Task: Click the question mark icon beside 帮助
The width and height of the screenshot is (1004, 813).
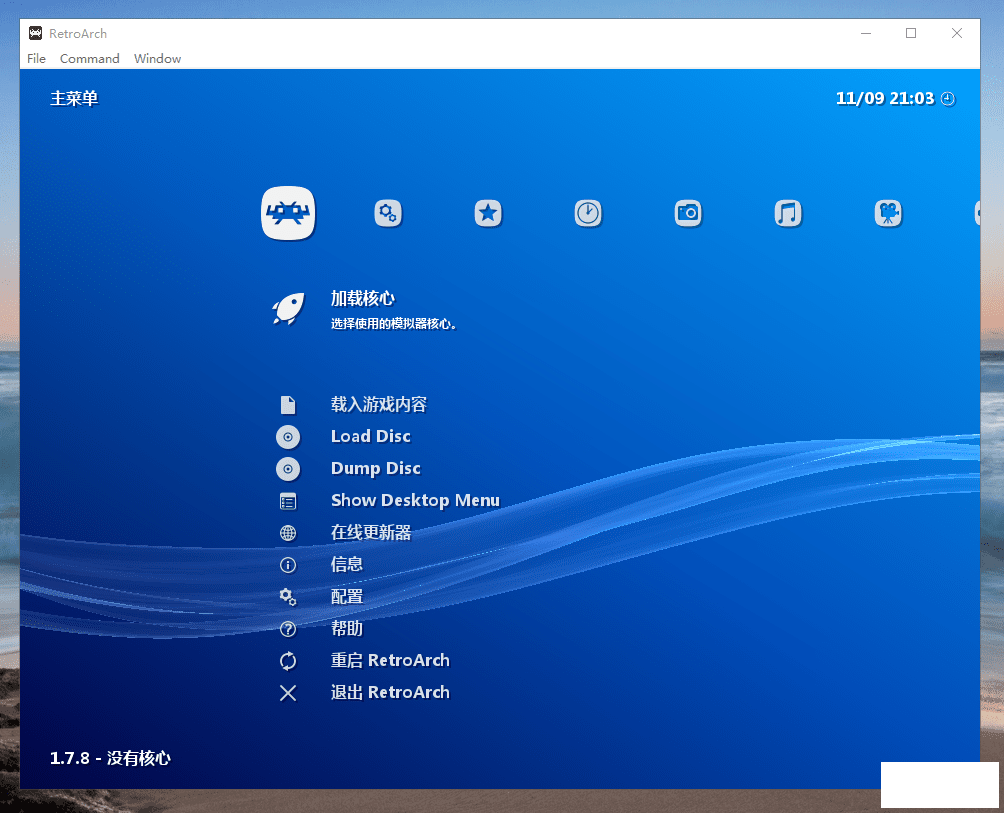Action: tap(288, 629)
